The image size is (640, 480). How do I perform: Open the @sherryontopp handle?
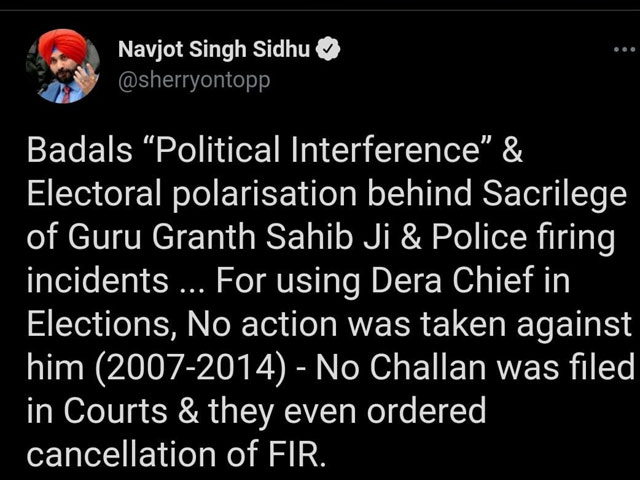(x=194, y=81)
